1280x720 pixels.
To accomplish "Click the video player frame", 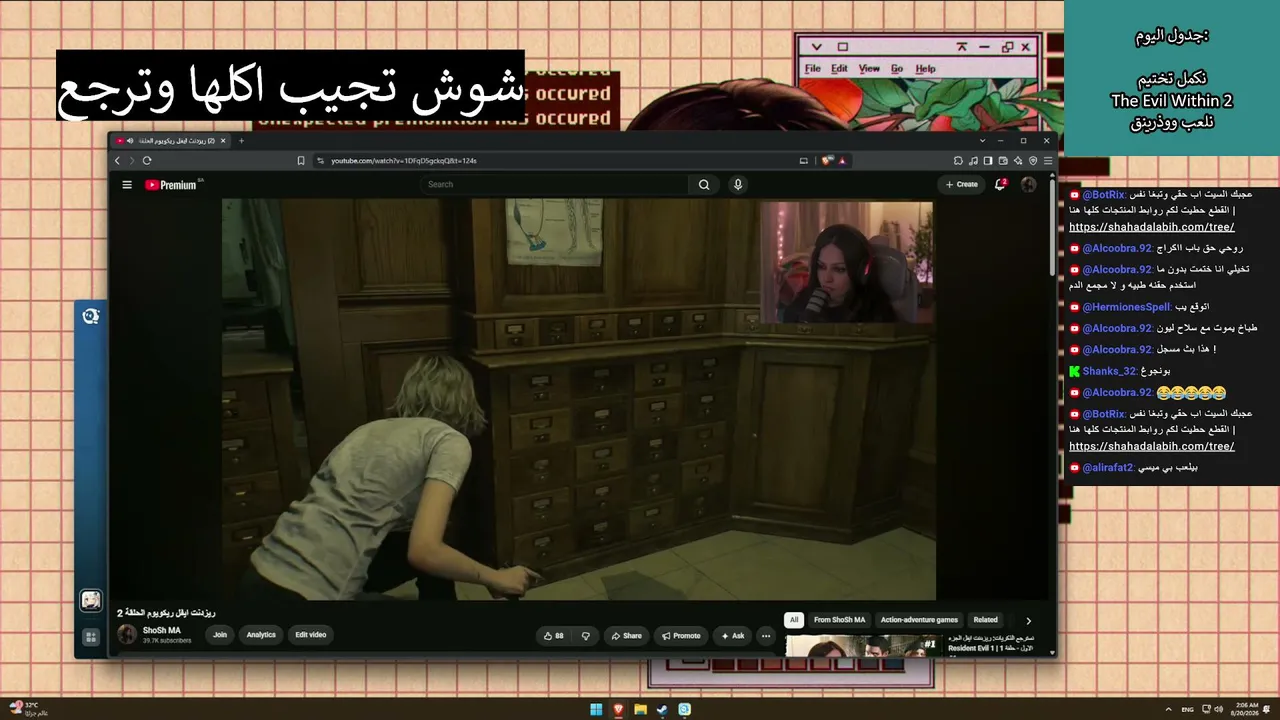I will pyautogui.click(x=579, y=399).
